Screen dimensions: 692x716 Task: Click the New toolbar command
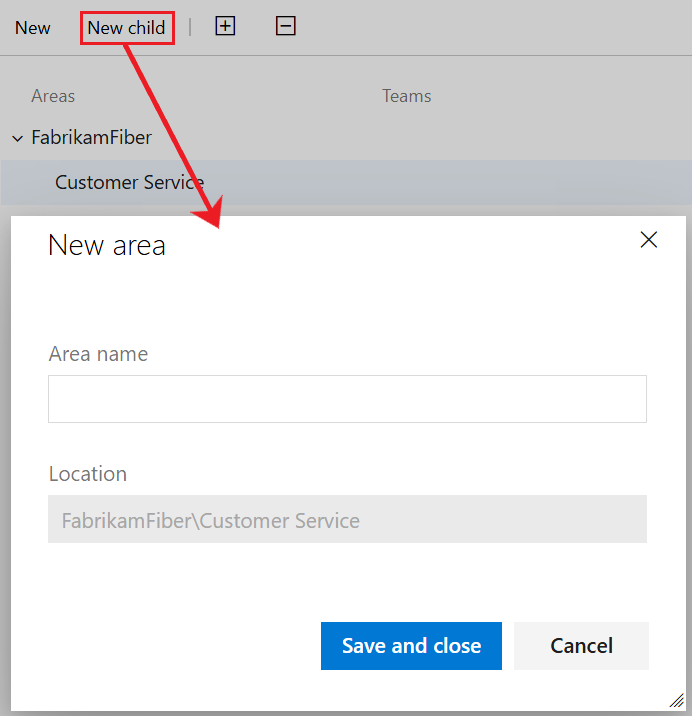click(x=32, y=28)
